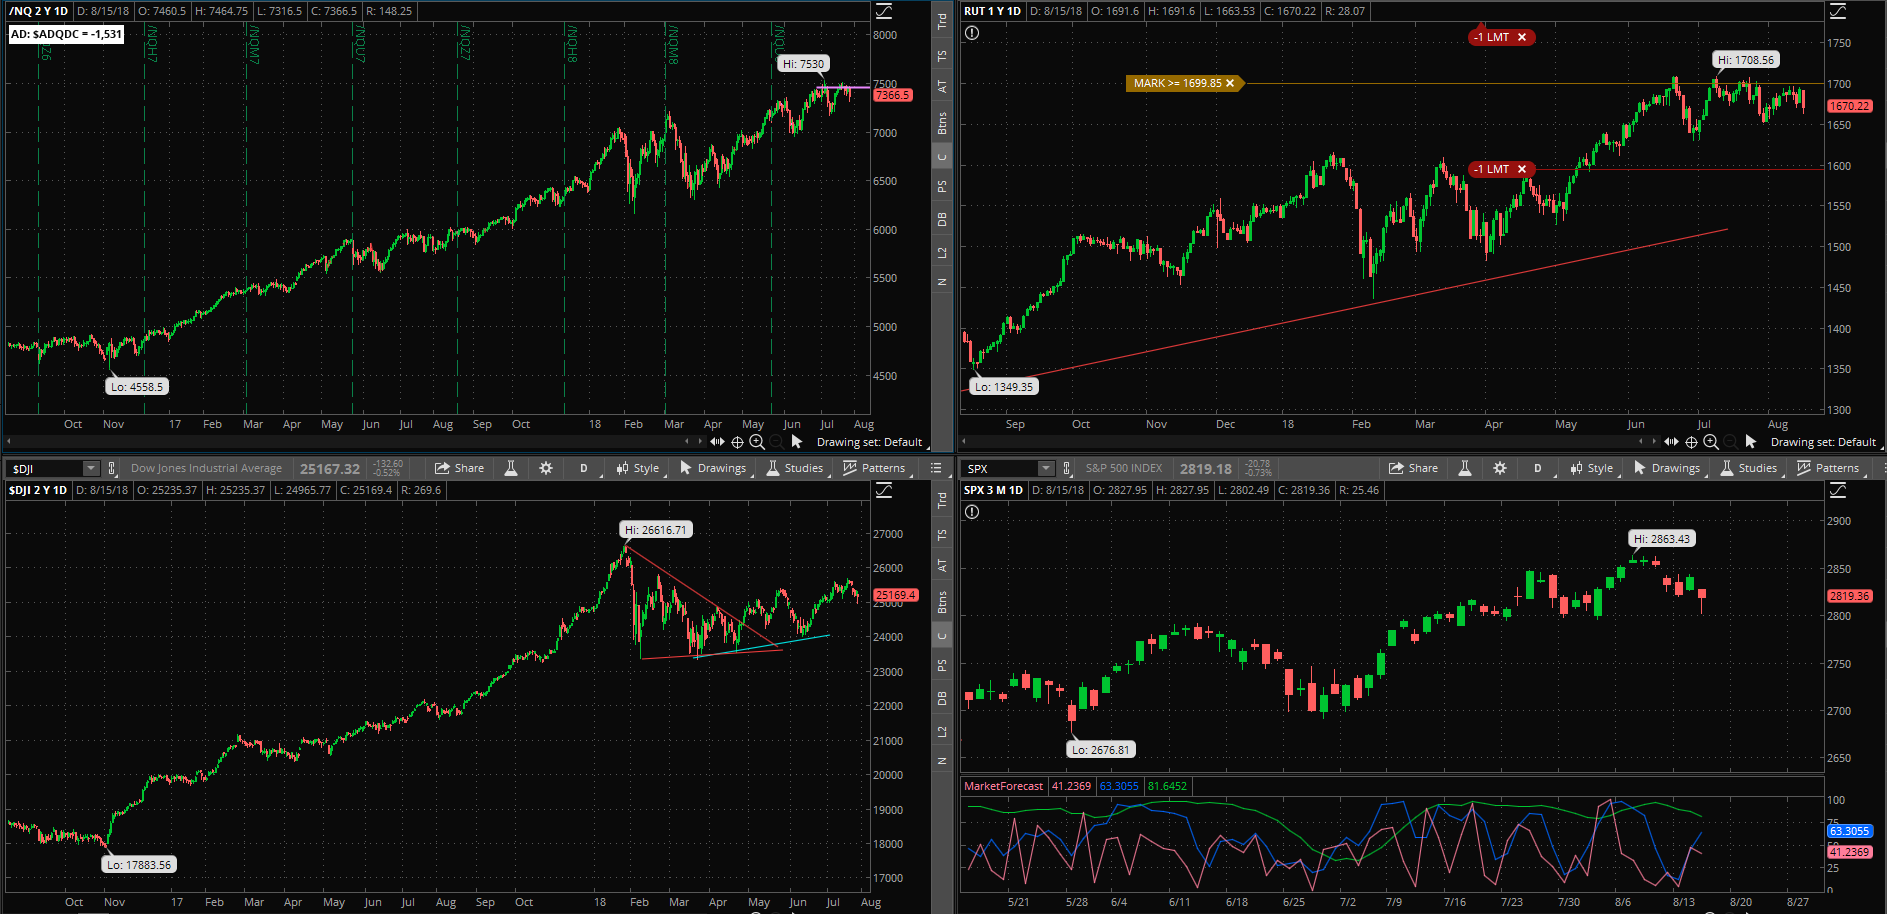Click the MarketForecast study label on SPX
Viewport: 1887px width, 914px height.
(x=1003, y=786)
